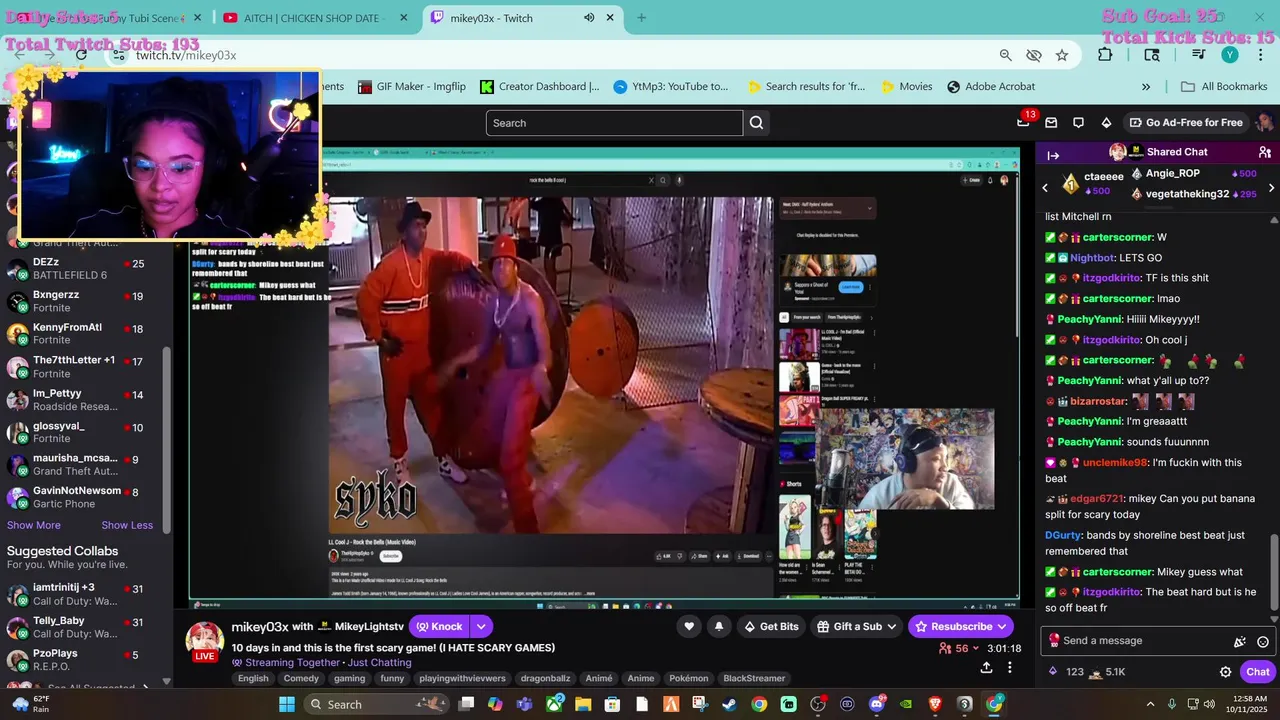Click Show More in followed channels
This screenshot has width=1280, height=720.
(34, 526)
